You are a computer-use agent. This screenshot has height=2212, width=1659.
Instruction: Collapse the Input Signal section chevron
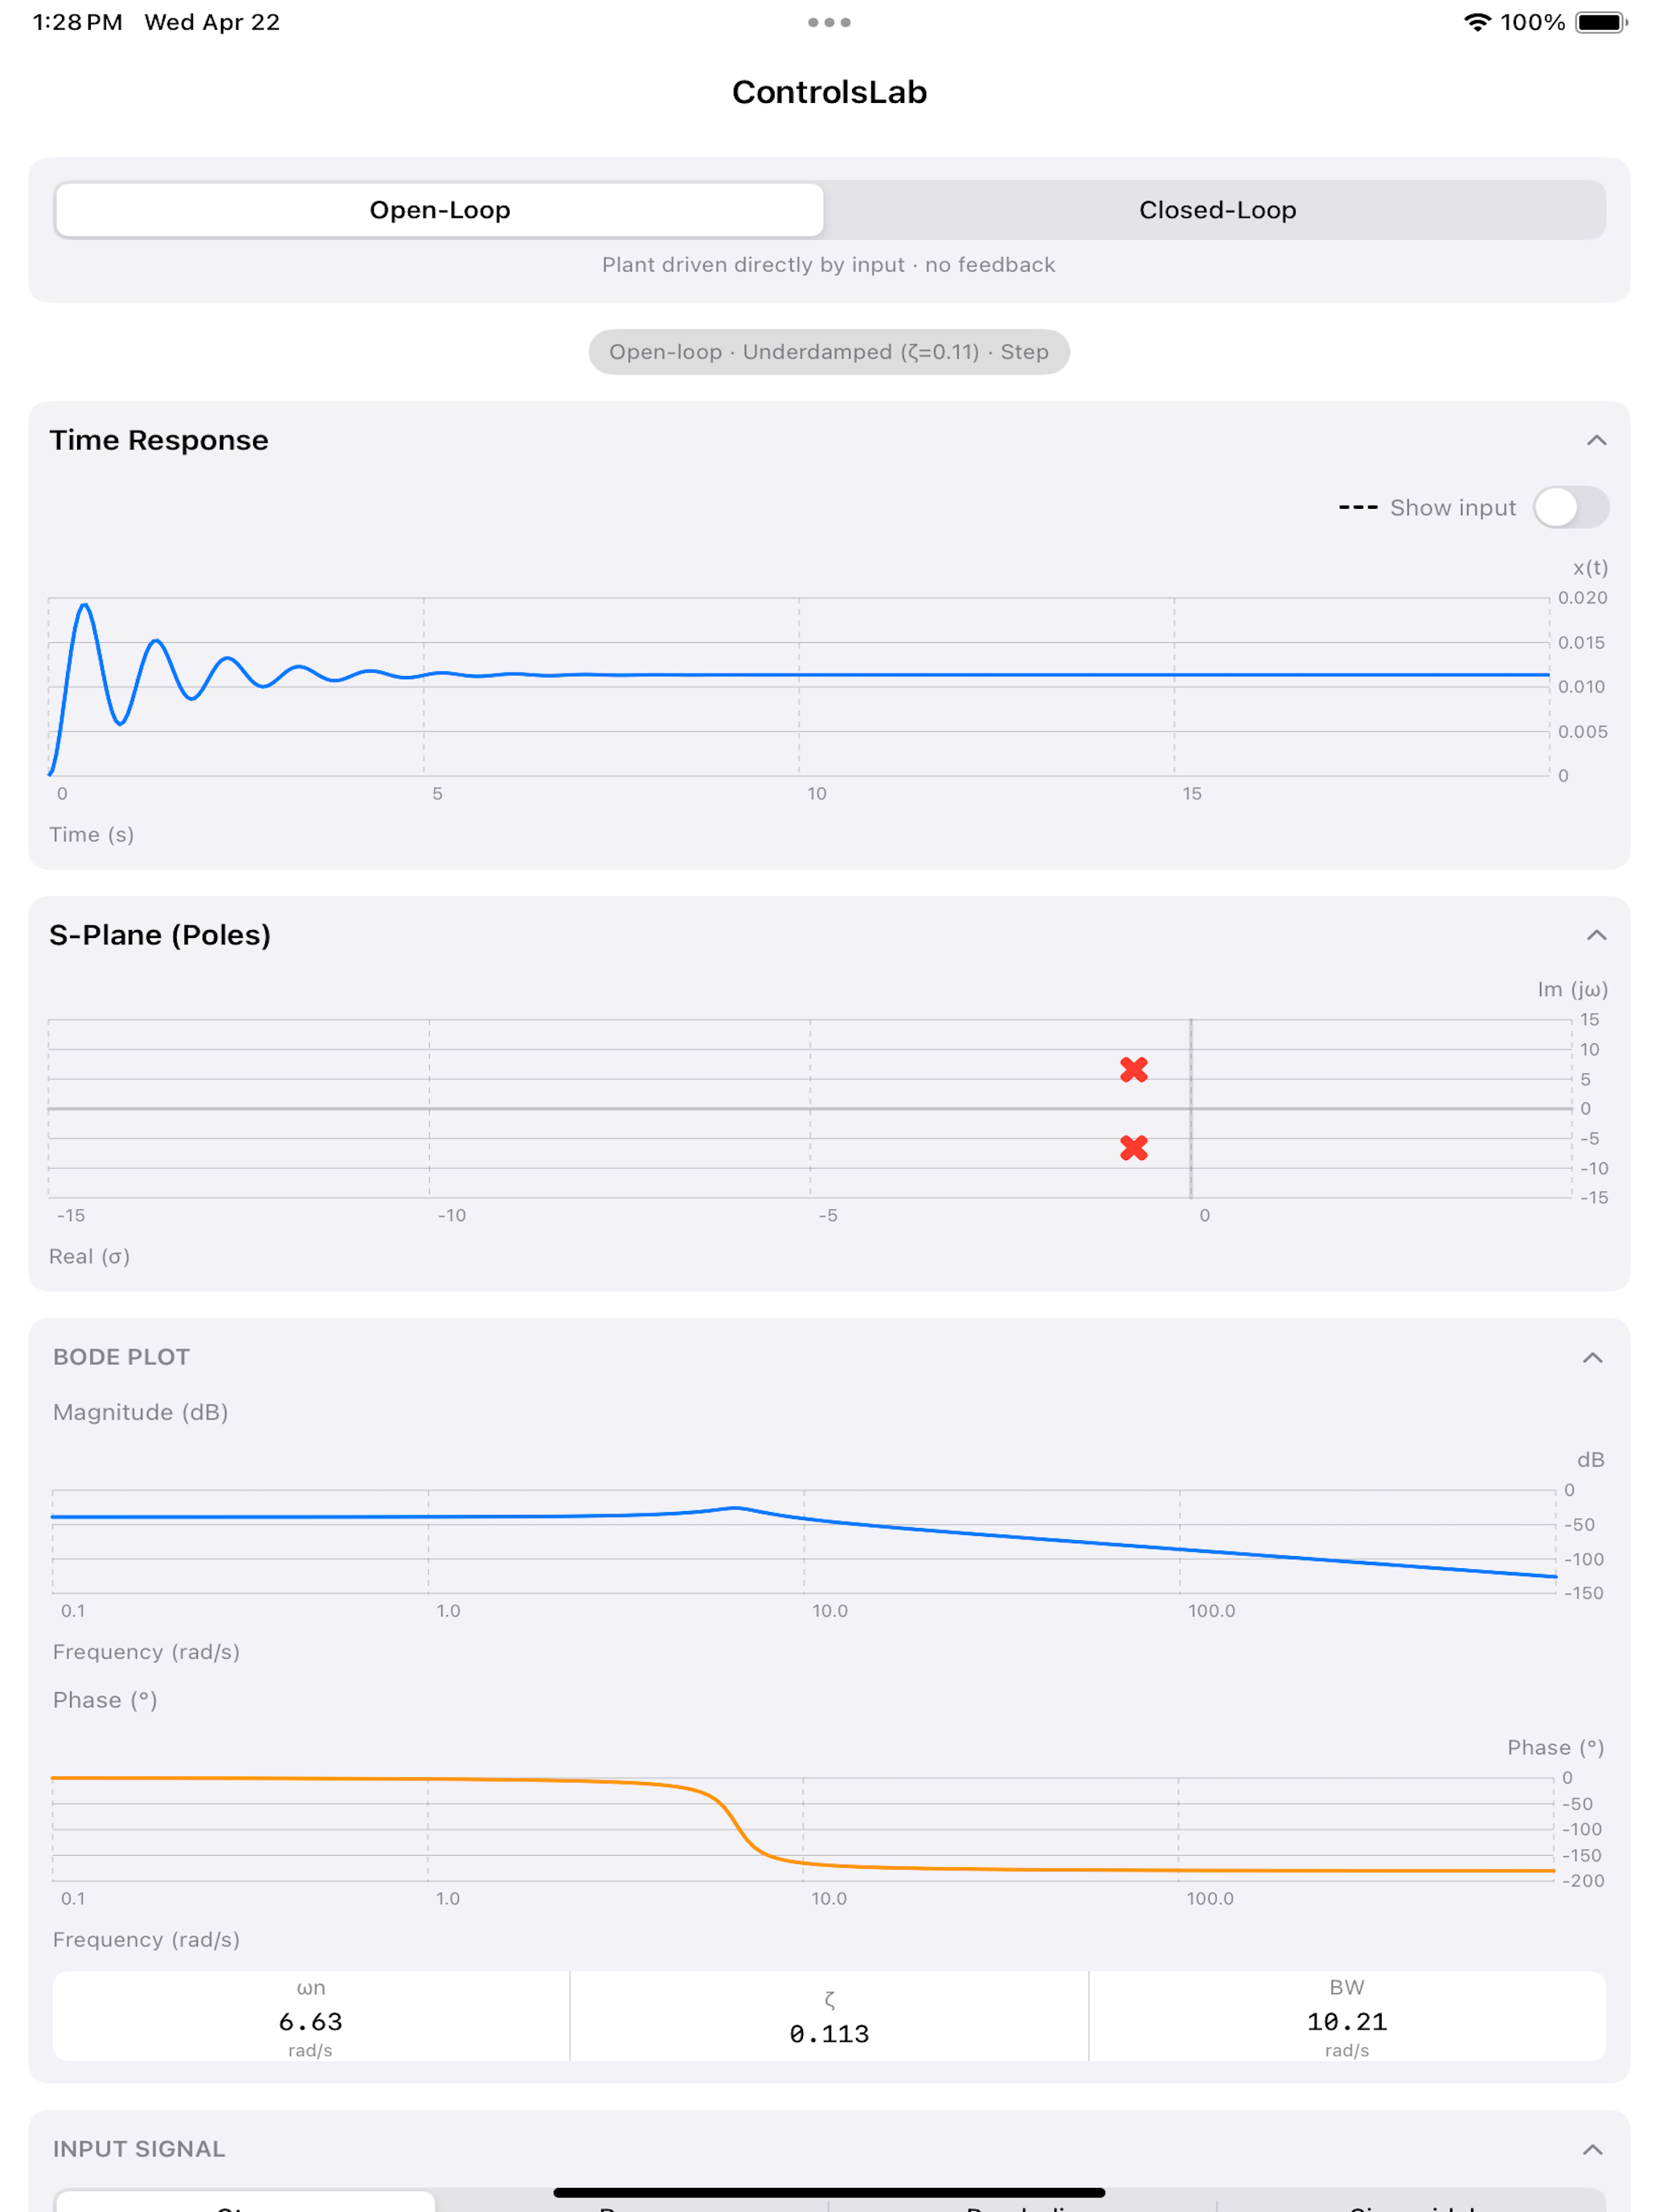(x=1592, y=2149)
